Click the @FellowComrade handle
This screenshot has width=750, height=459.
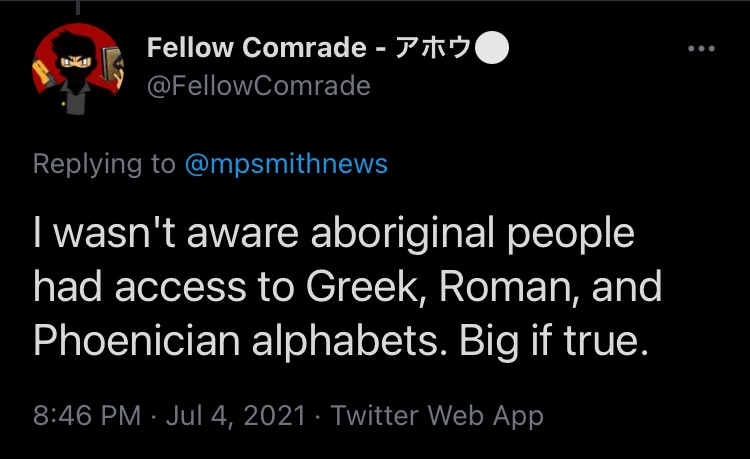click(259, 86)
